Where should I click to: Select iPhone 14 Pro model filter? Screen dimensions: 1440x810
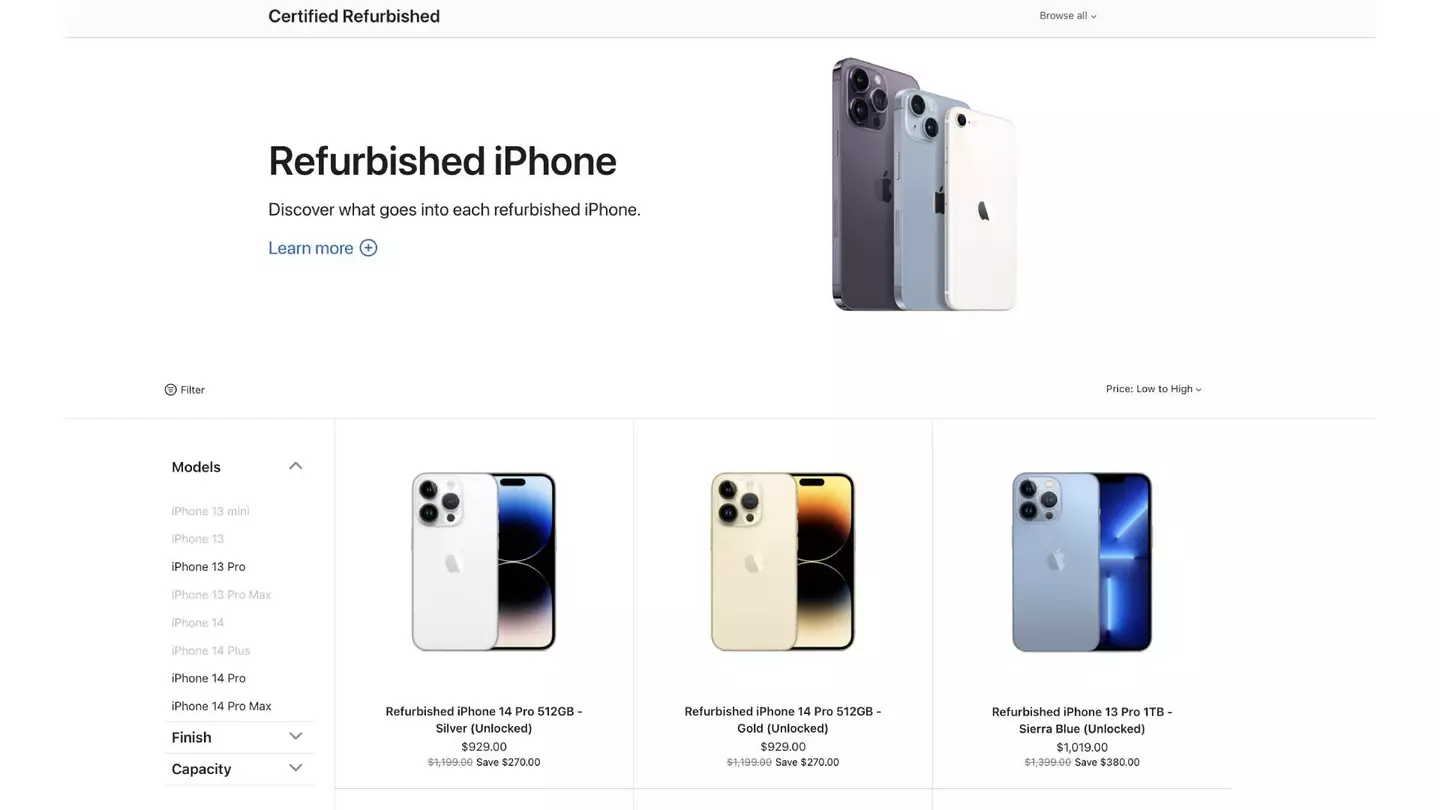click(208, 678)
